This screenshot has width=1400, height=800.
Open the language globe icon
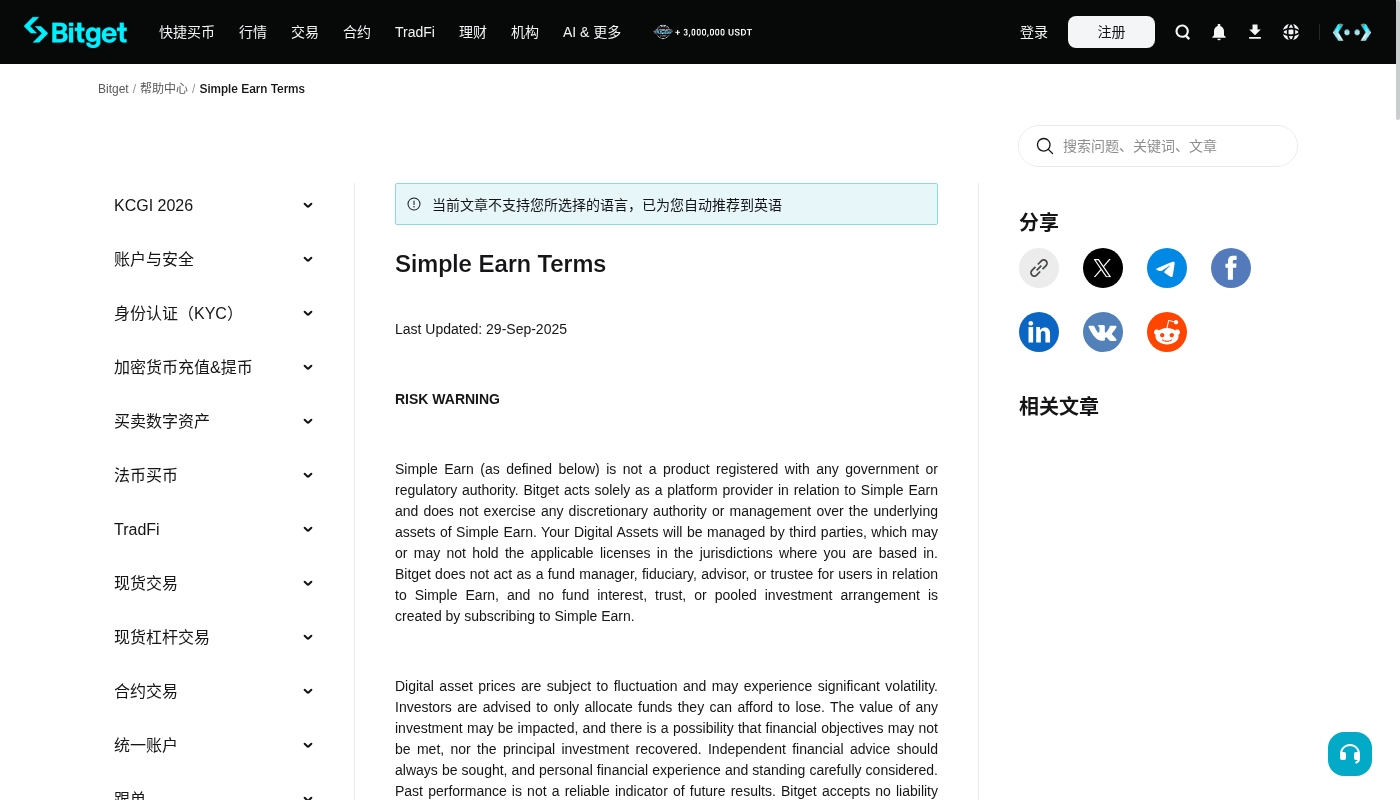(1291, 32)
